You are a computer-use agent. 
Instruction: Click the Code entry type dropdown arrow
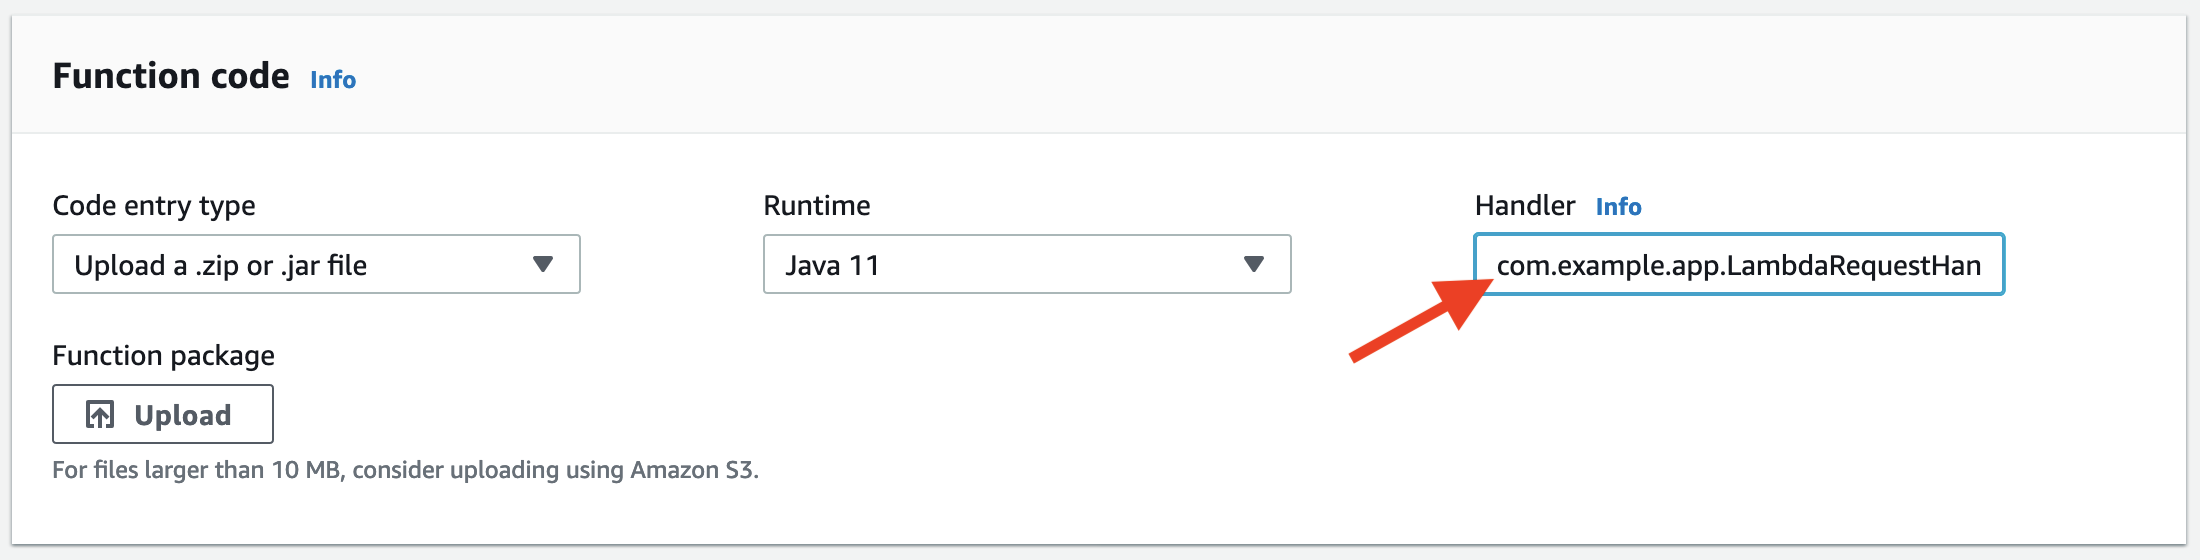(543, 264)
